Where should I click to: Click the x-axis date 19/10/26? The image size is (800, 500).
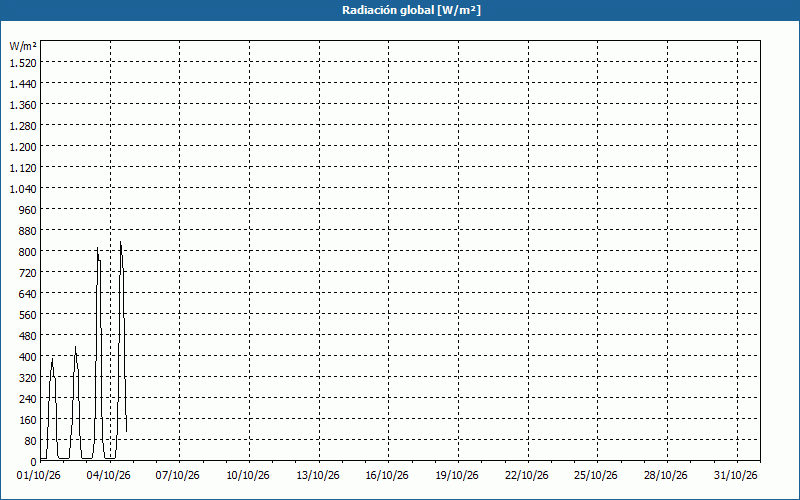[x=457, y=476]
